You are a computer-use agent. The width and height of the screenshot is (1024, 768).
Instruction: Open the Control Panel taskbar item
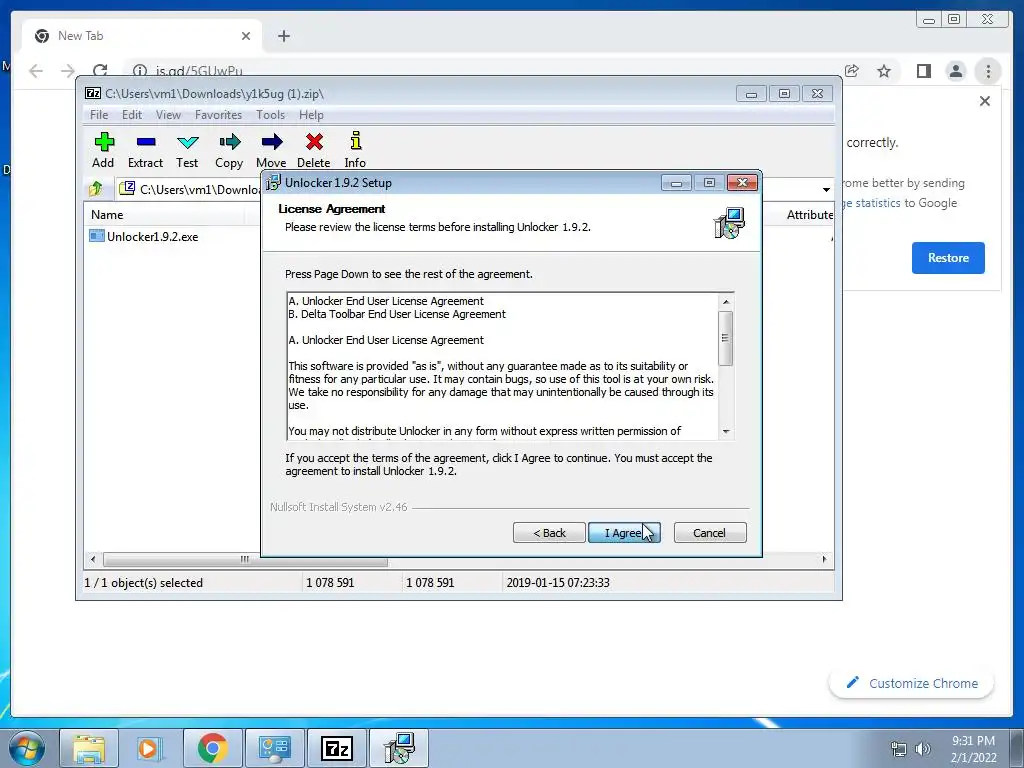[274, 748]
